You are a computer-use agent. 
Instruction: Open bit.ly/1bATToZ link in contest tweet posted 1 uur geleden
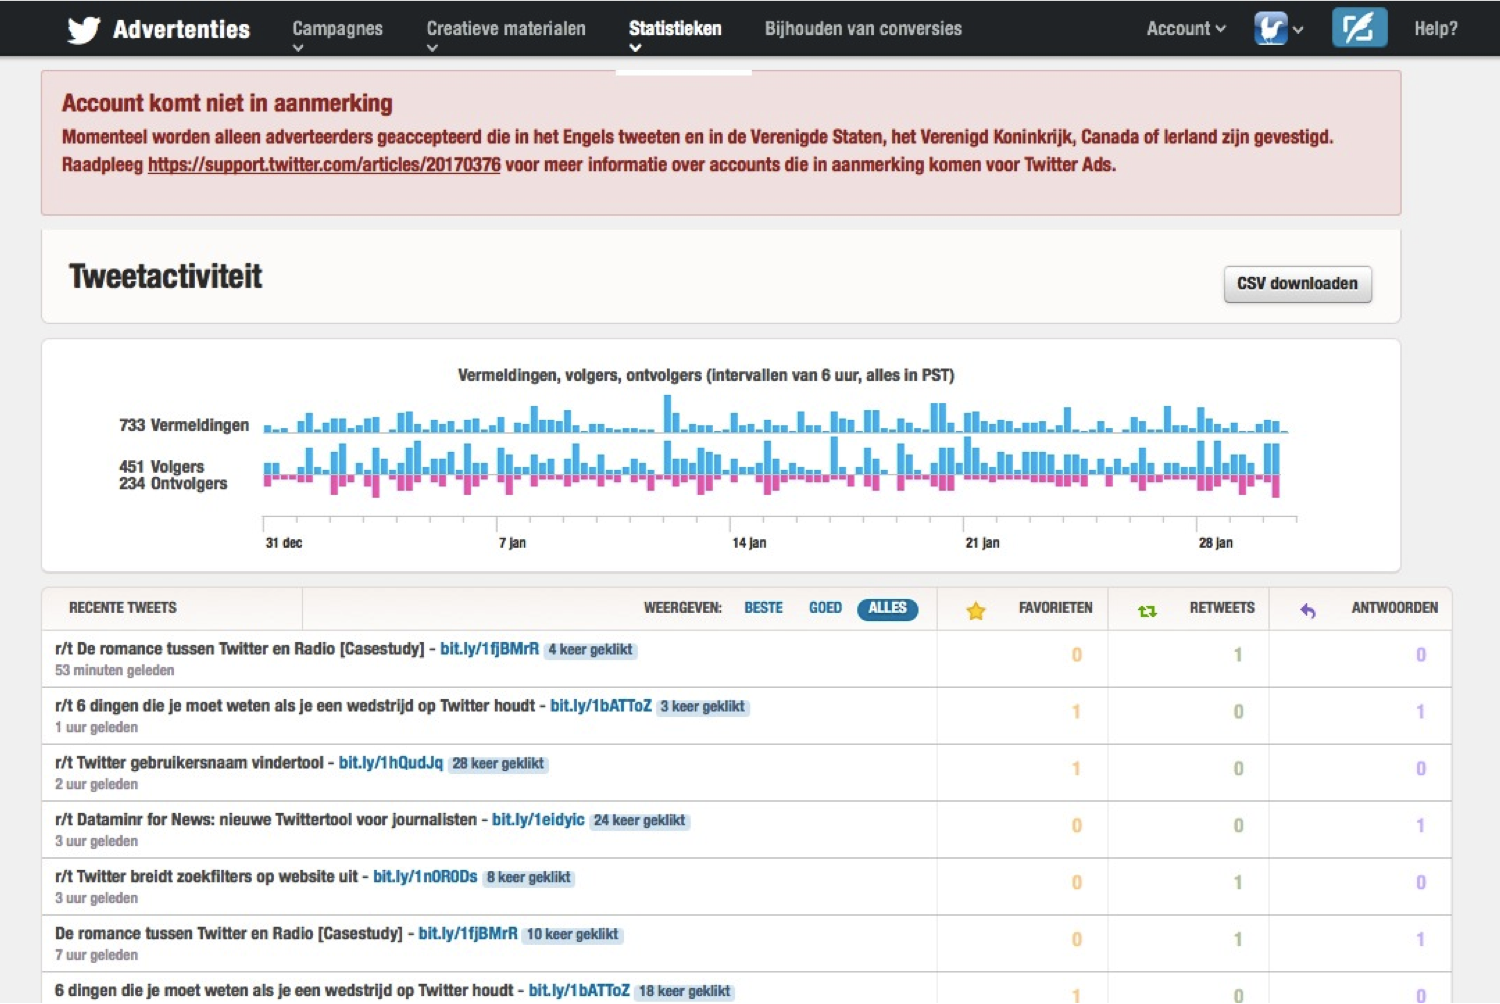600,706
